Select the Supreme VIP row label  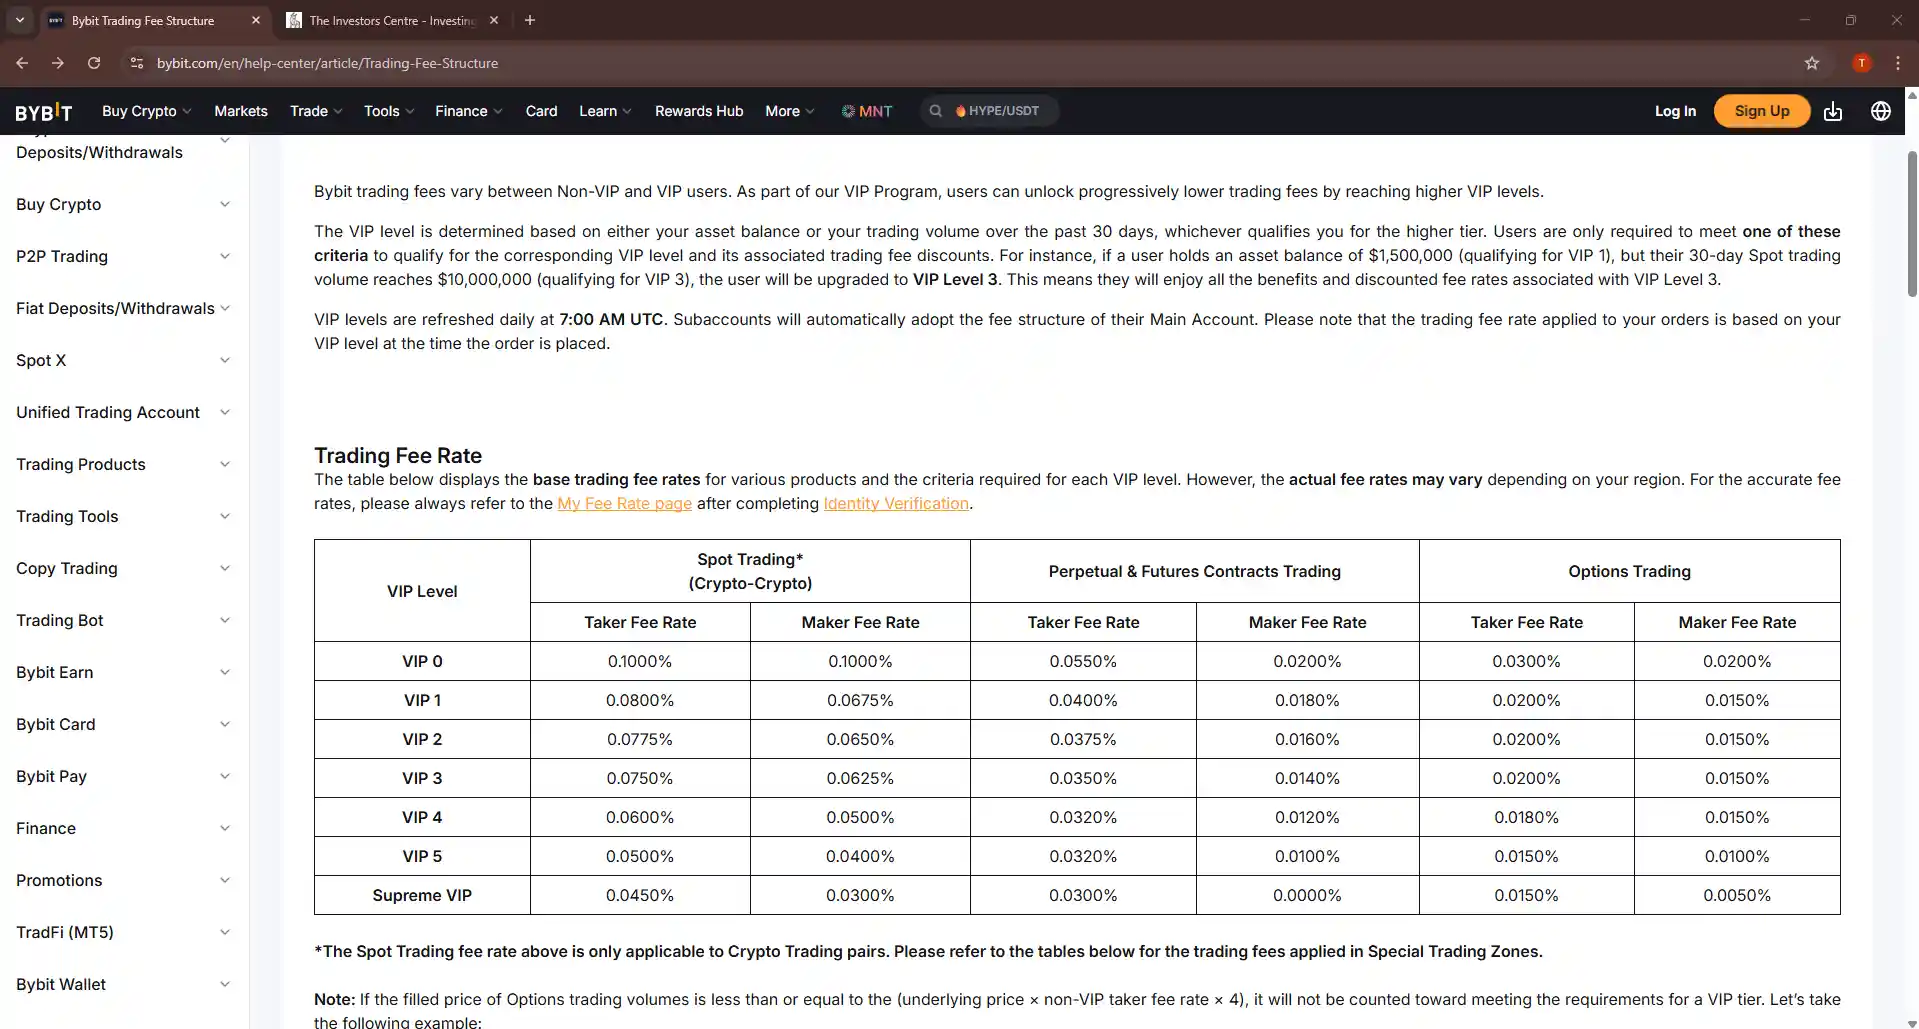click(x=422, y=895)
